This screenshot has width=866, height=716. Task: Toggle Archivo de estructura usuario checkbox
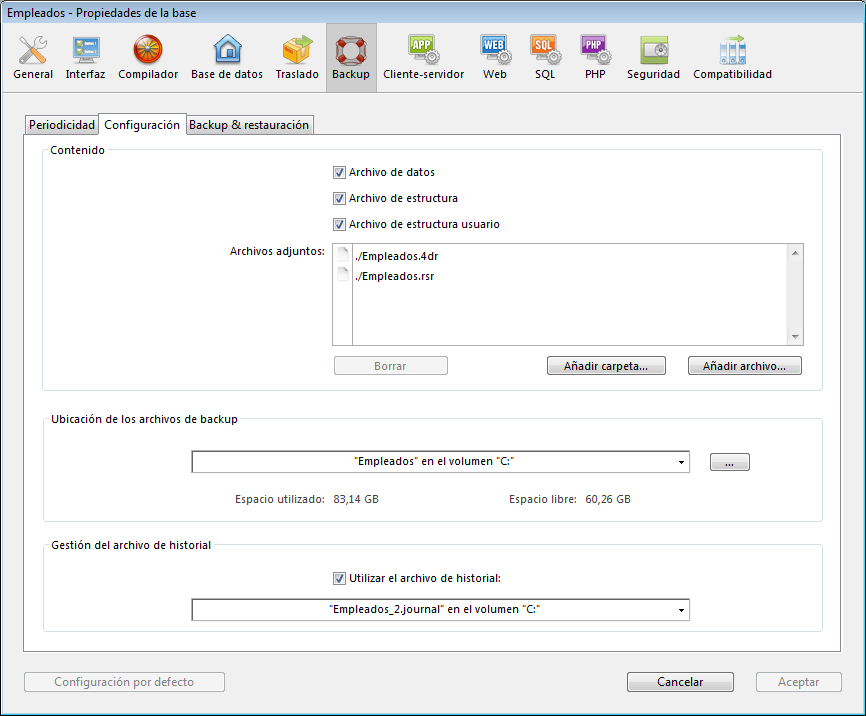(x=339, y=224)
